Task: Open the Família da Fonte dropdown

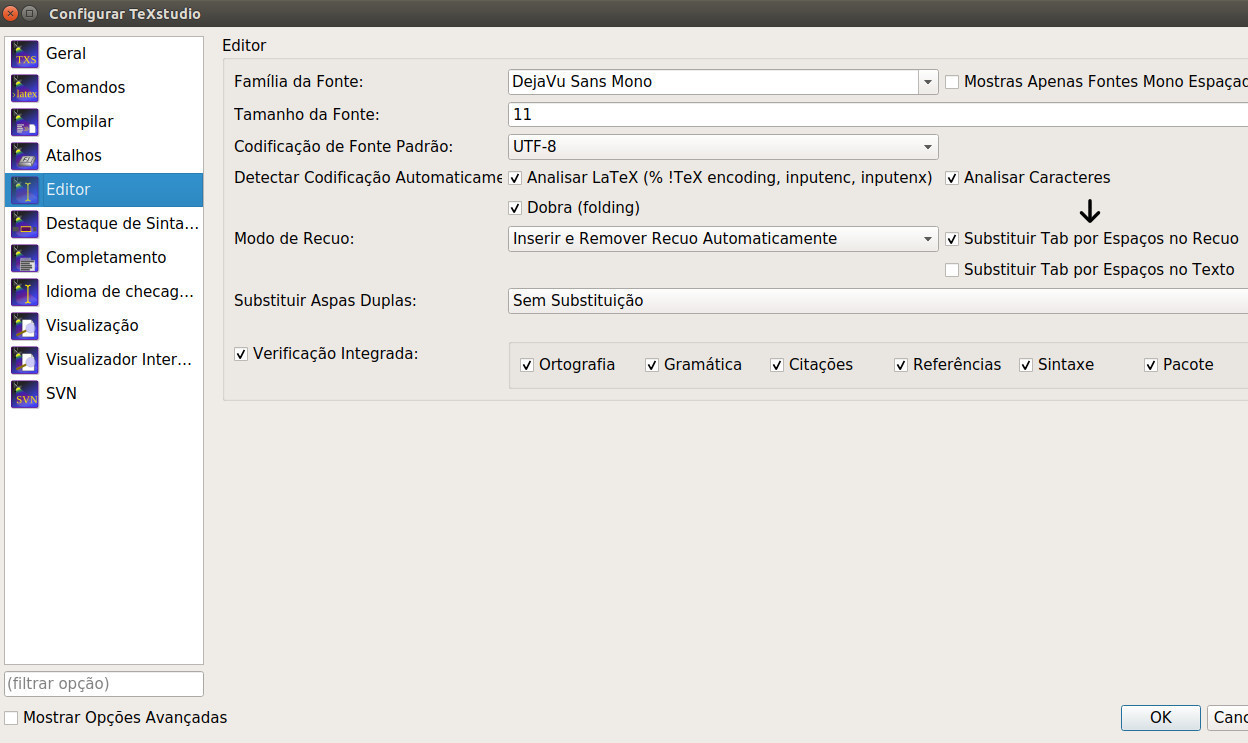Action: pos(928,82)
